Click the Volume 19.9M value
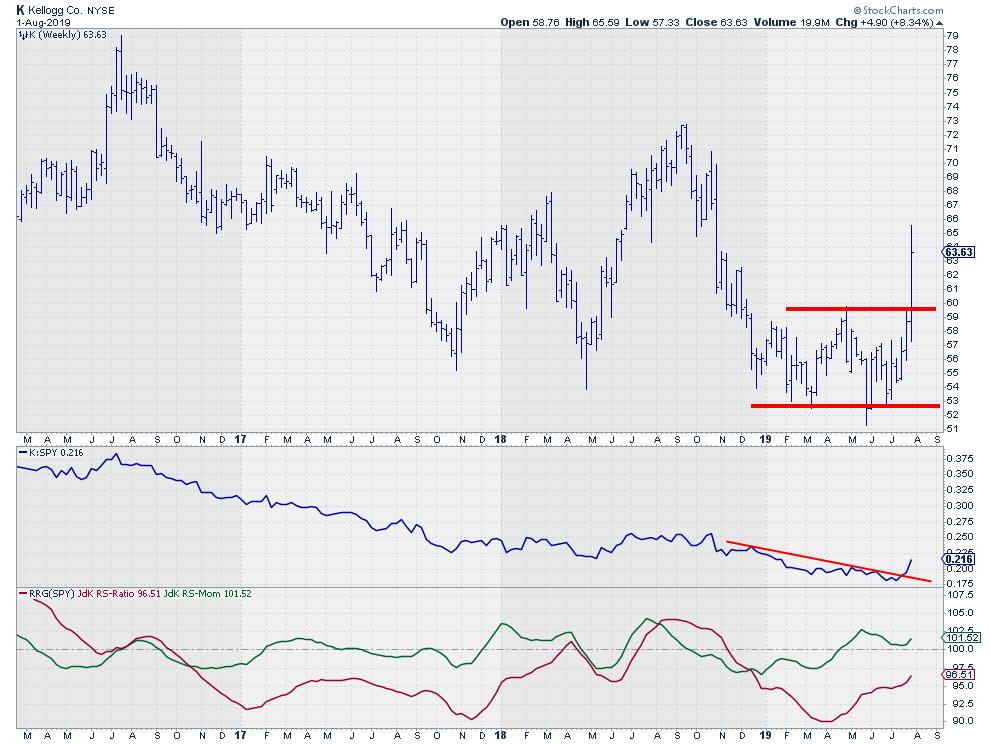 click(x=791, y=22)
